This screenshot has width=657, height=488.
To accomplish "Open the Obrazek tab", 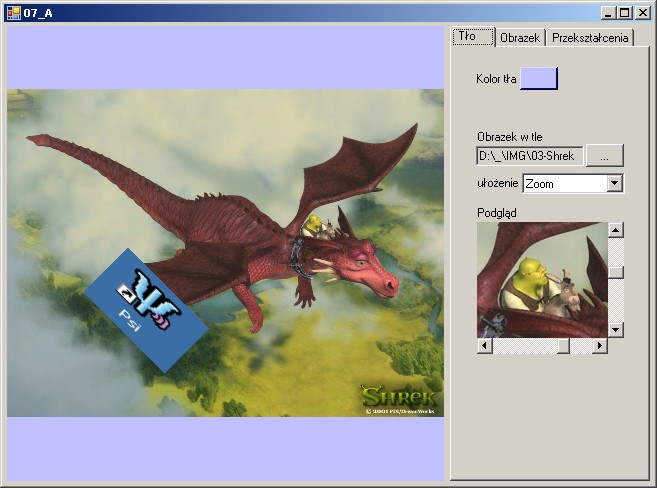I will 520,38.
